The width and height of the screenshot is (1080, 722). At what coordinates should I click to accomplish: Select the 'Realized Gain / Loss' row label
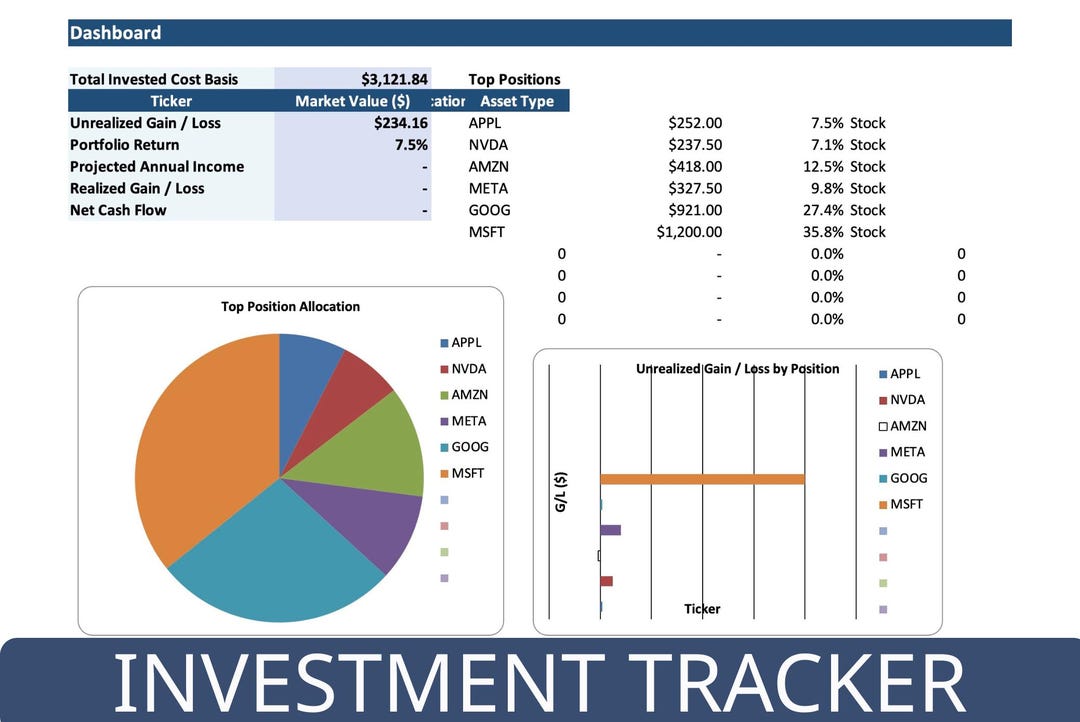click(x=137, y=189)
